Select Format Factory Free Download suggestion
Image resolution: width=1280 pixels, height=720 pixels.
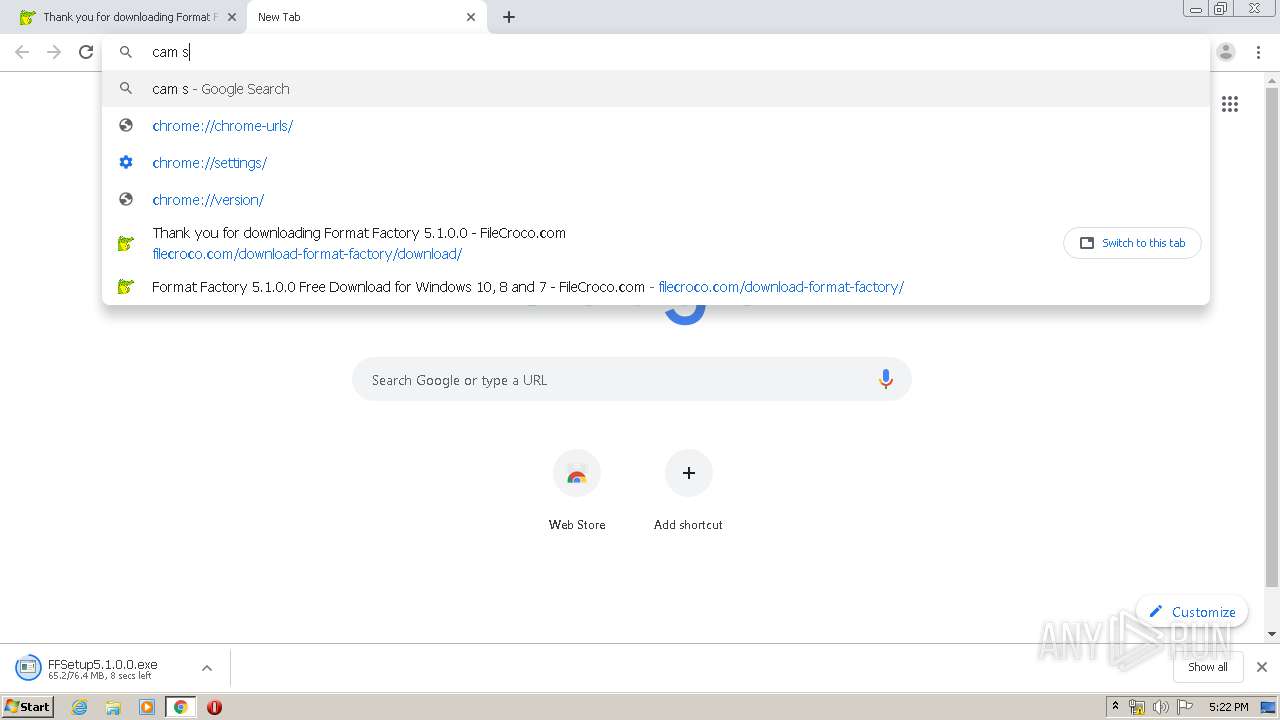(656, 286)
